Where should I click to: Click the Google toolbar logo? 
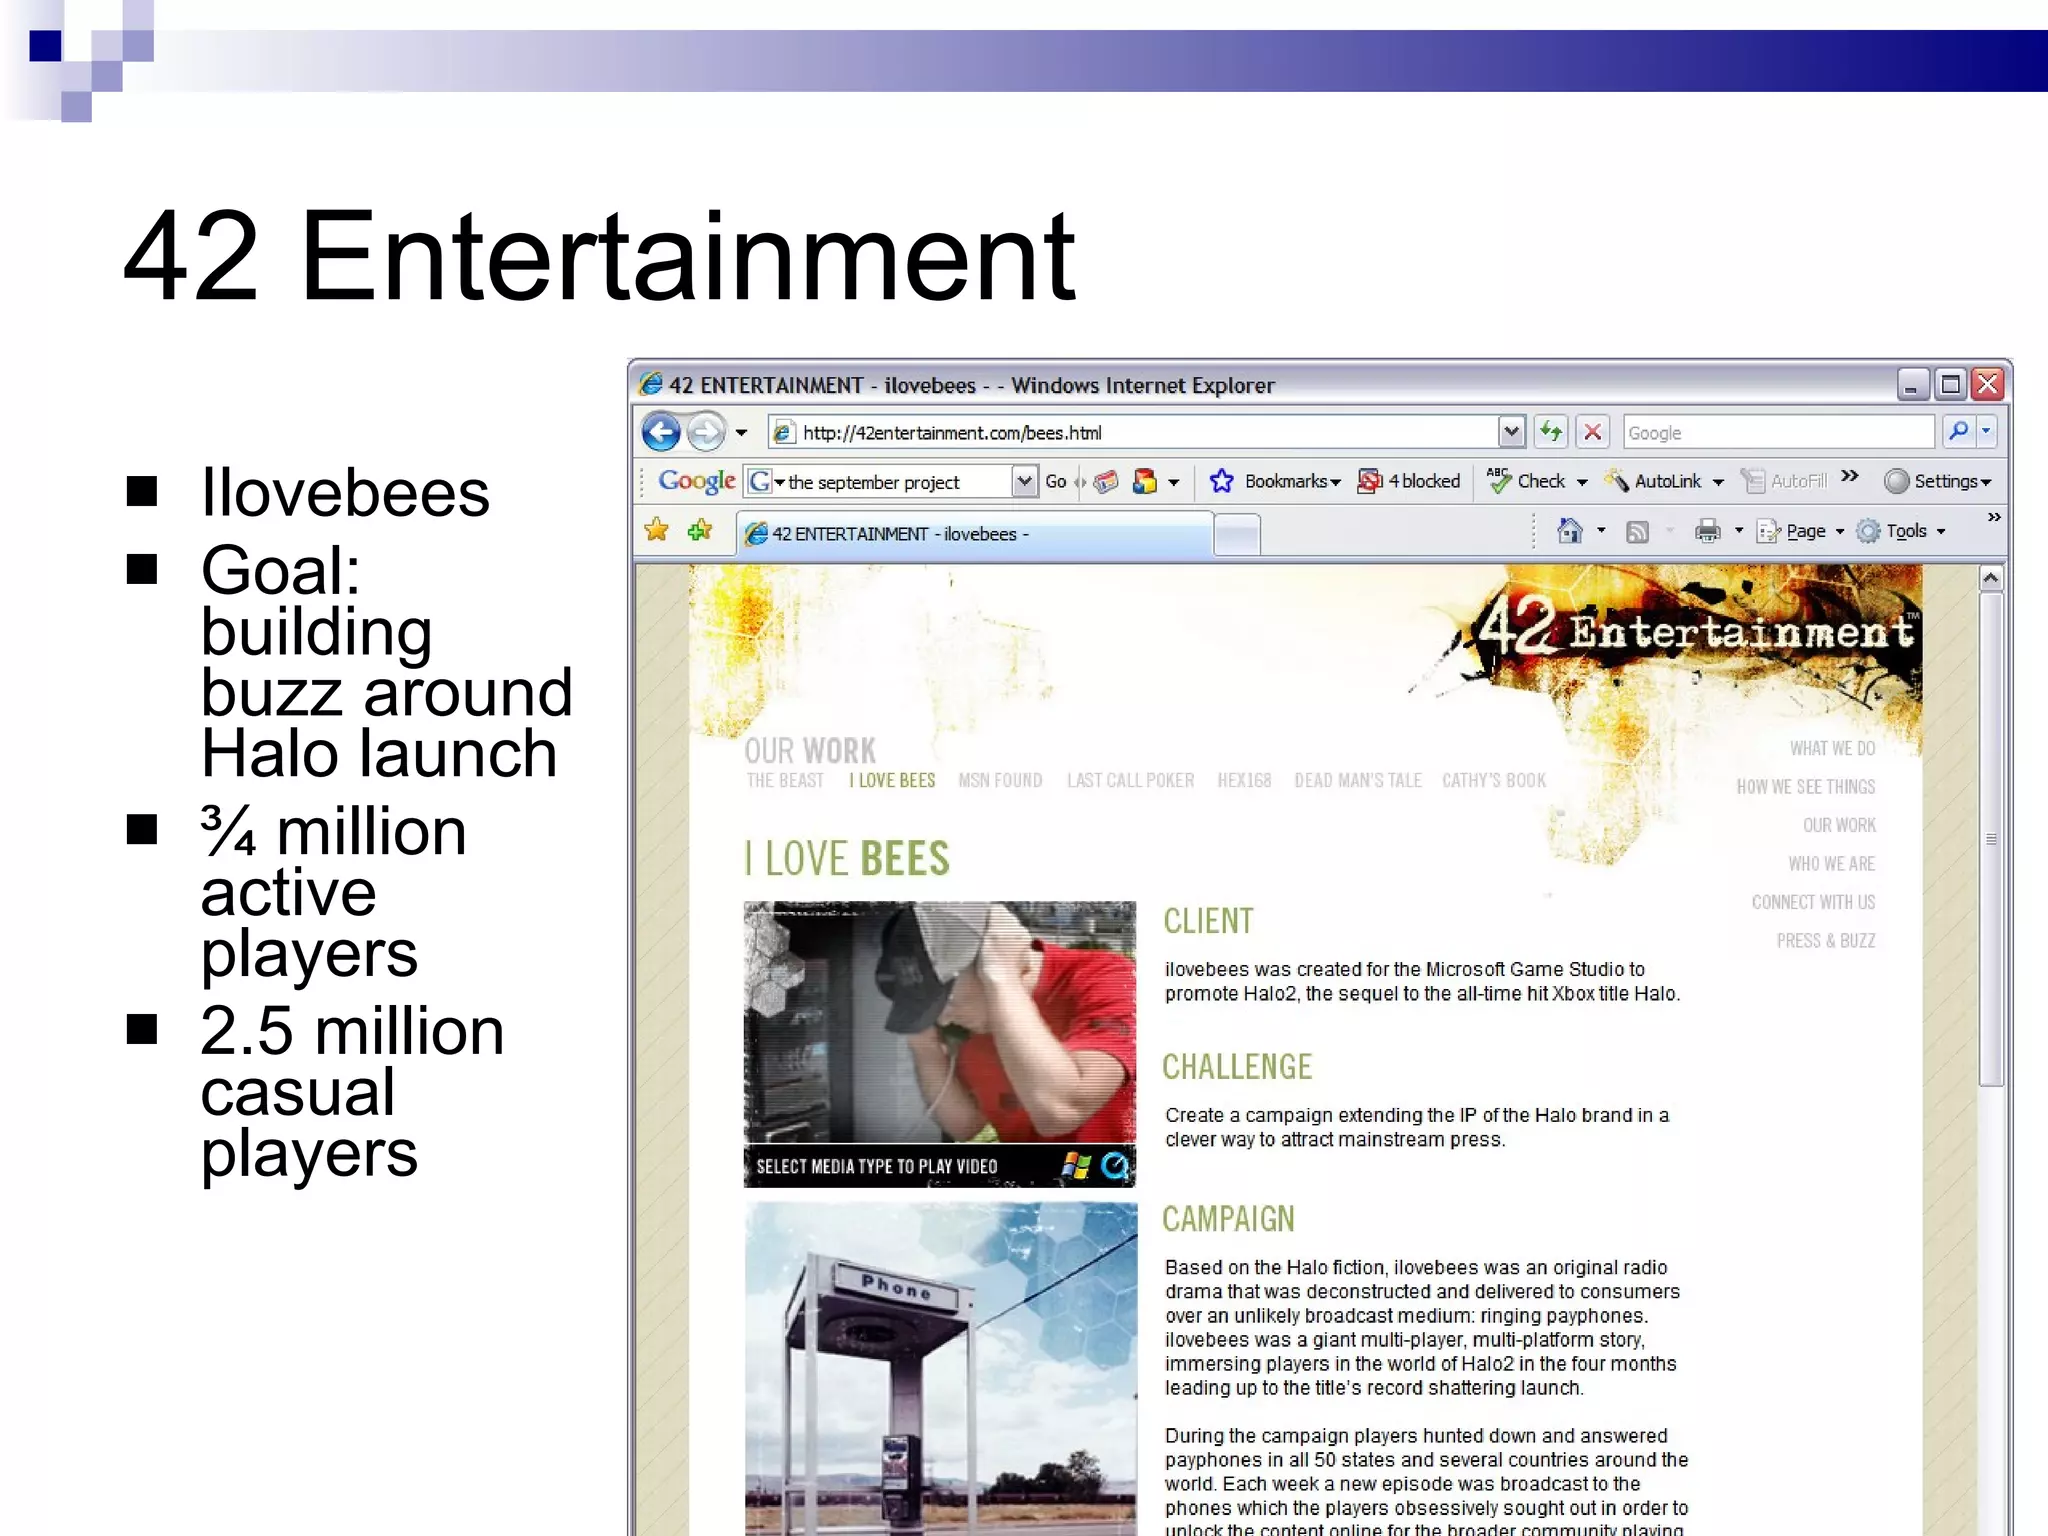(x=697, y=482)
